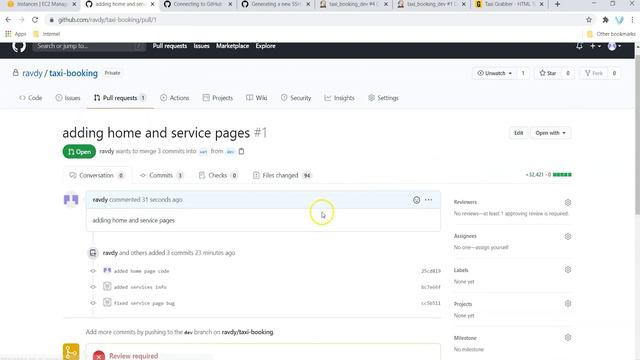The image size is (640, 360).
Task: Open the user avatar menu
Action: pos(614,46)
